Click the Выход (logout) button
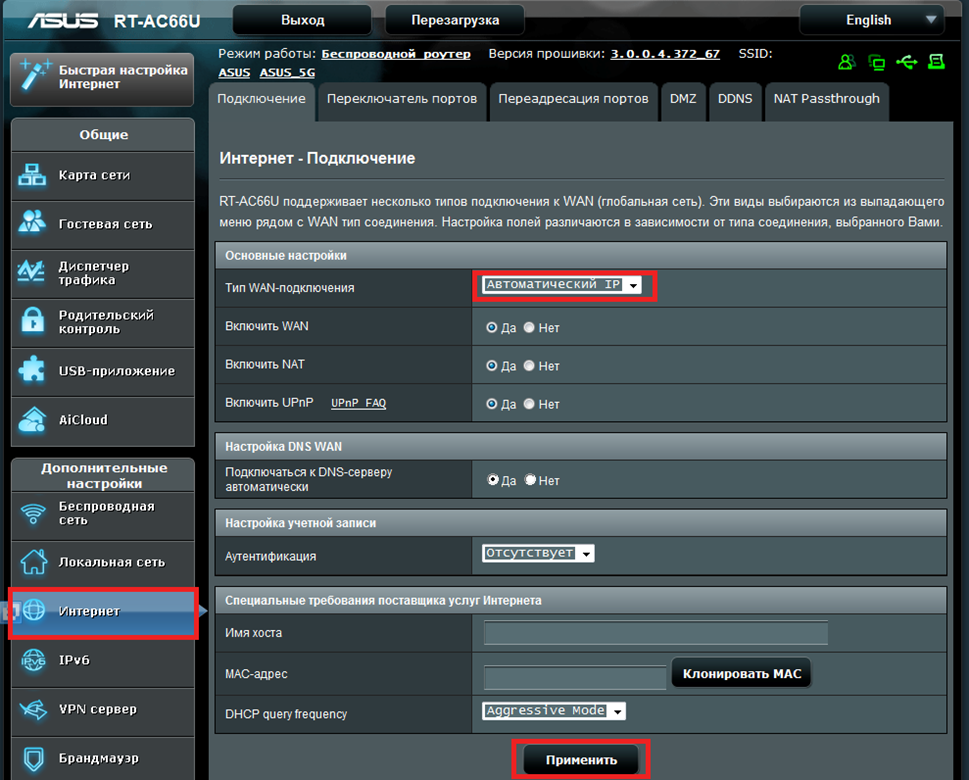This screenshot has height=780, width=969. pyautogui.click(x=303, y=20)
